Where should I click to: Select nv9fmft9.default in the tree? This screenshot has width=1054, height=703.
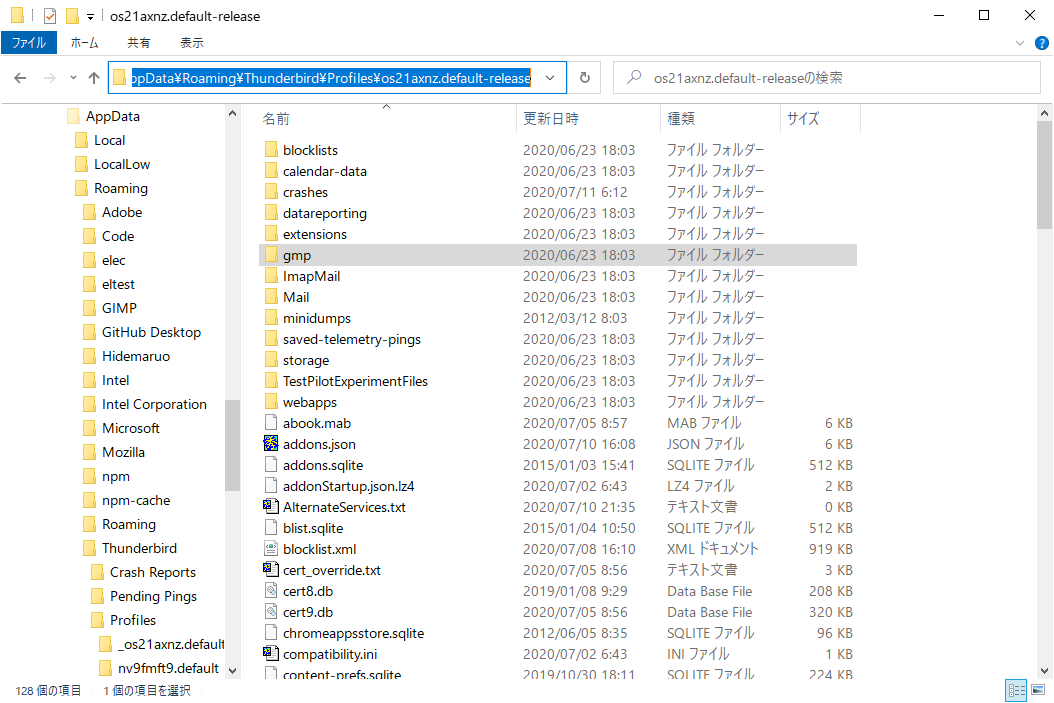click(168, 668)
